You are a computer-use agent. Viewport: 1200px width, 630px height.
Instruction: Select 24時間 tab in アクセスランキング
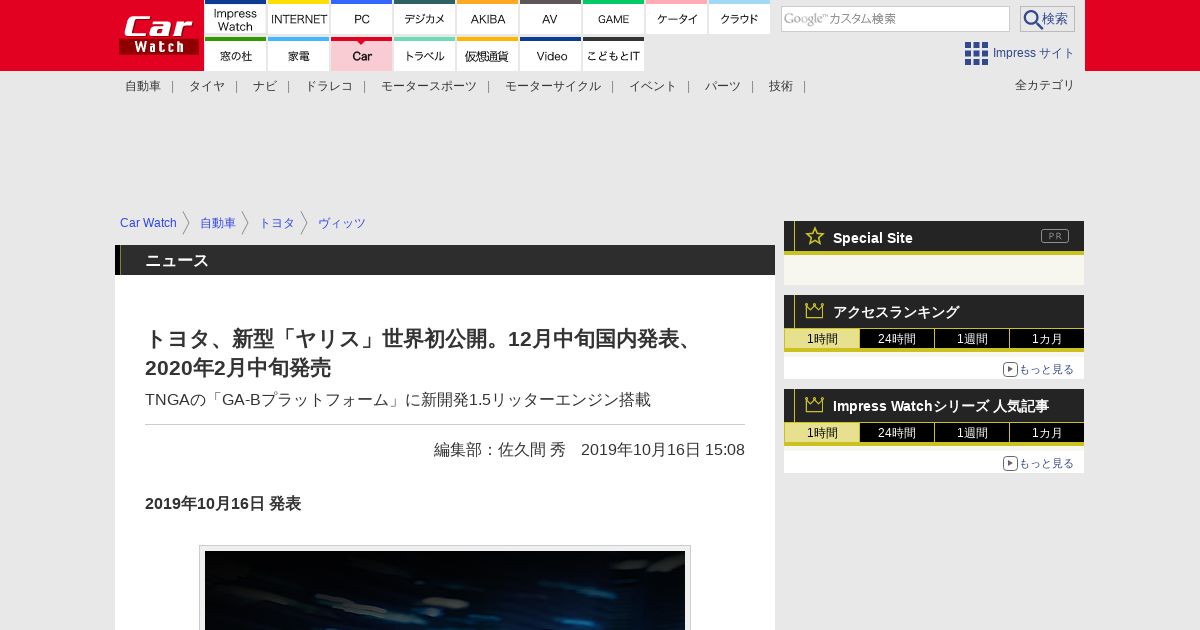(897, 339)
